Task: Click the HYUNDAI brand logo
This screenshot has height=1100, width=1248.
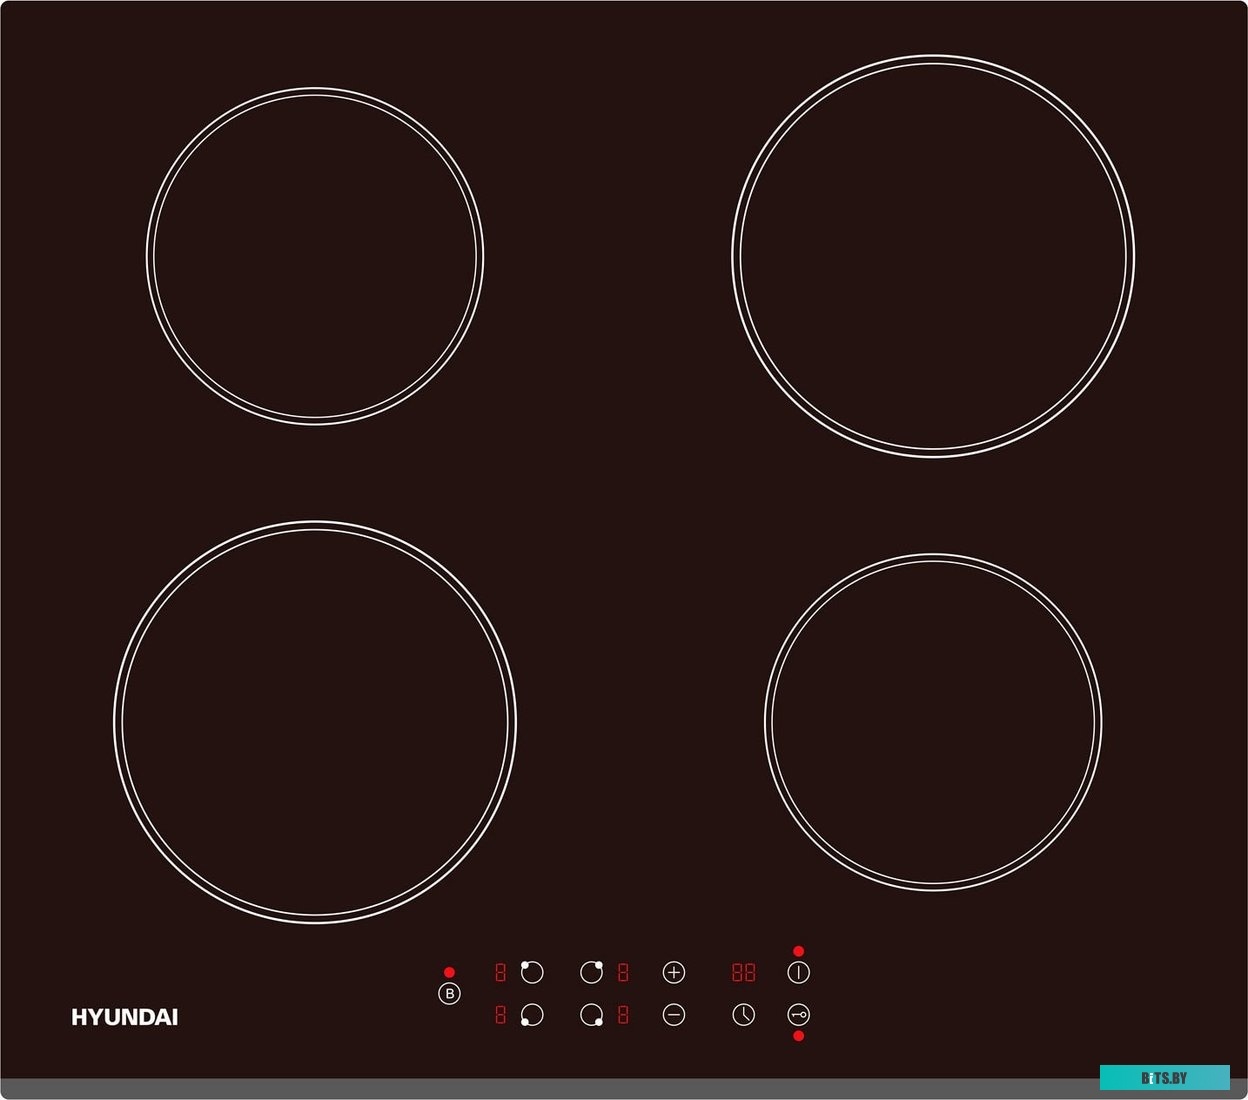Action: point(124,1017)
